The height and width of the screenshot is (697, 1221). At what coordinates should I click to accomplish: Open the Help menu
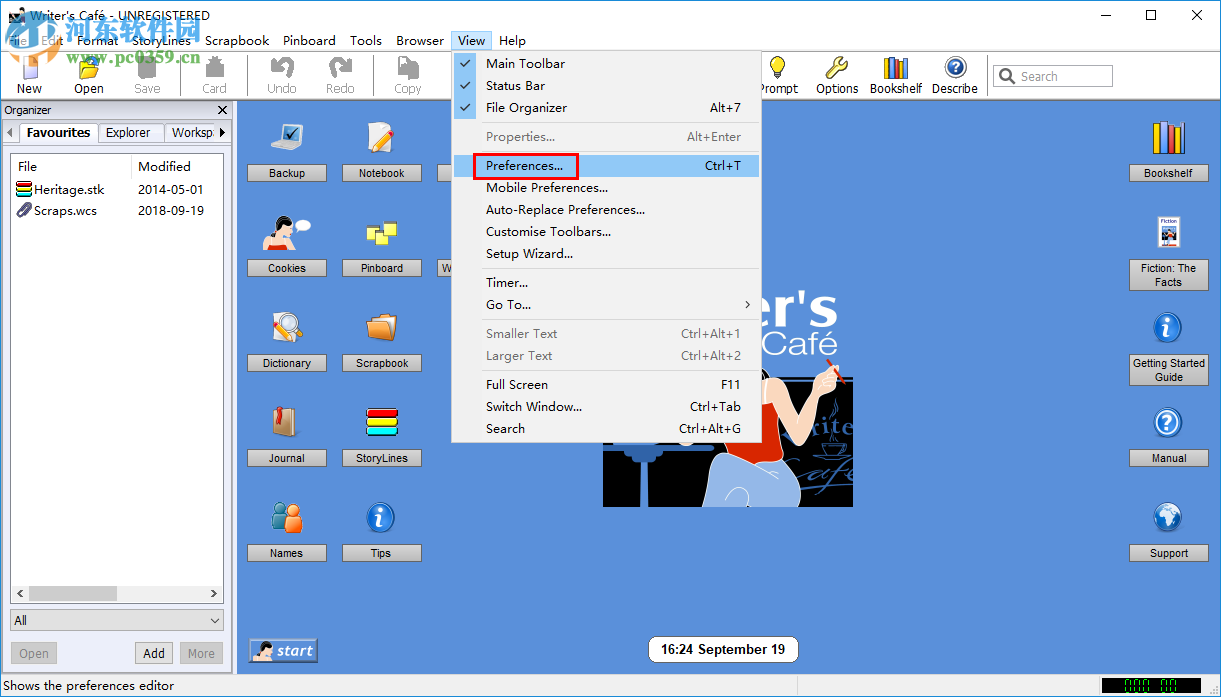[512, 41]
